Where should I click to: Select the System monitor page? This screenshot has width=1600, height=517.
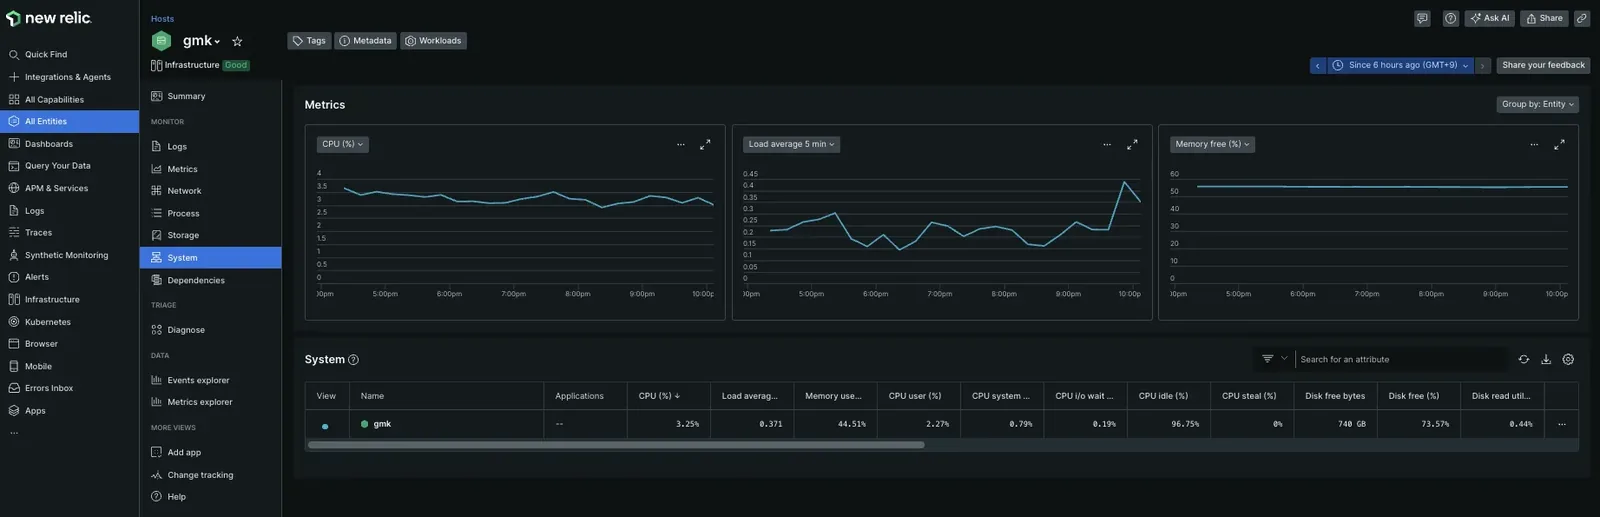(210, 258)
